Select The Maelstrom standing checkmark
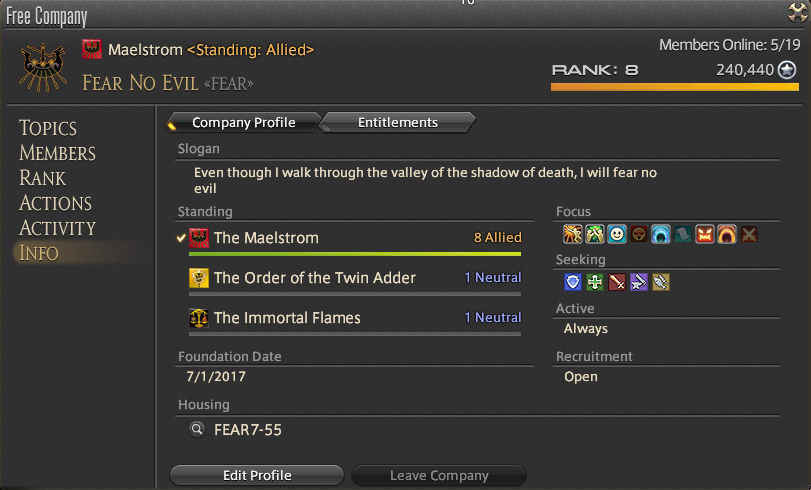This screenshot has height=490, width=811. pyautogui.click(x=181, y=238)
